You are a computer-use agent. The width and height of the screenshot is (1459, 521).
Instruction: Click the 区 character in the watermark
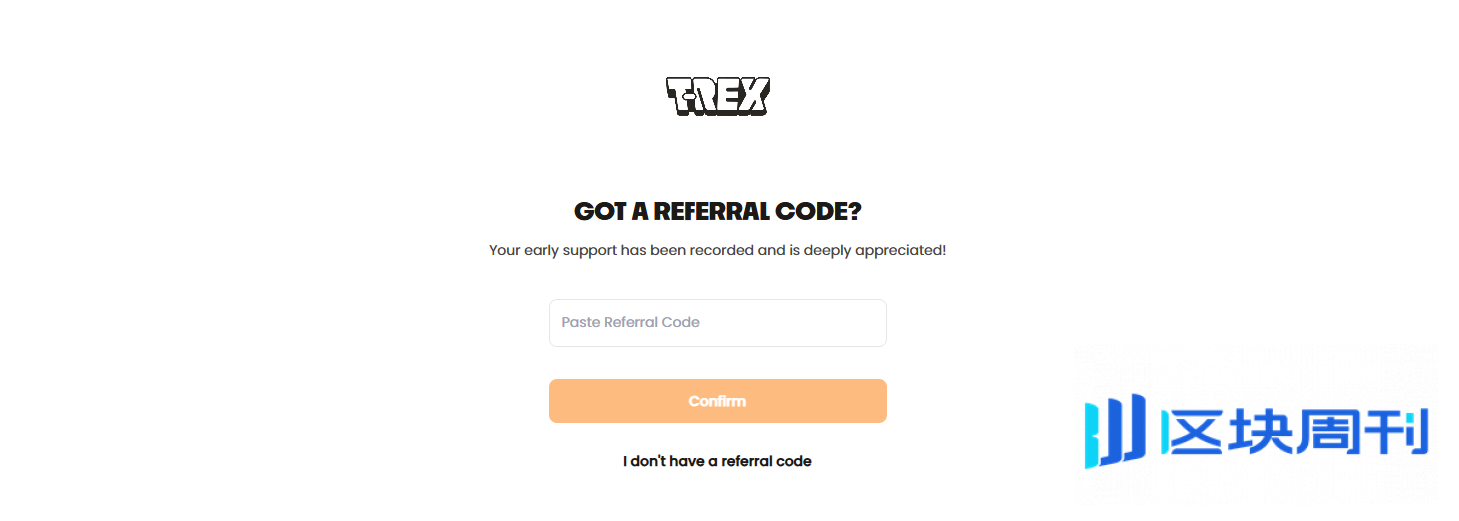(x=1191, y=433)
